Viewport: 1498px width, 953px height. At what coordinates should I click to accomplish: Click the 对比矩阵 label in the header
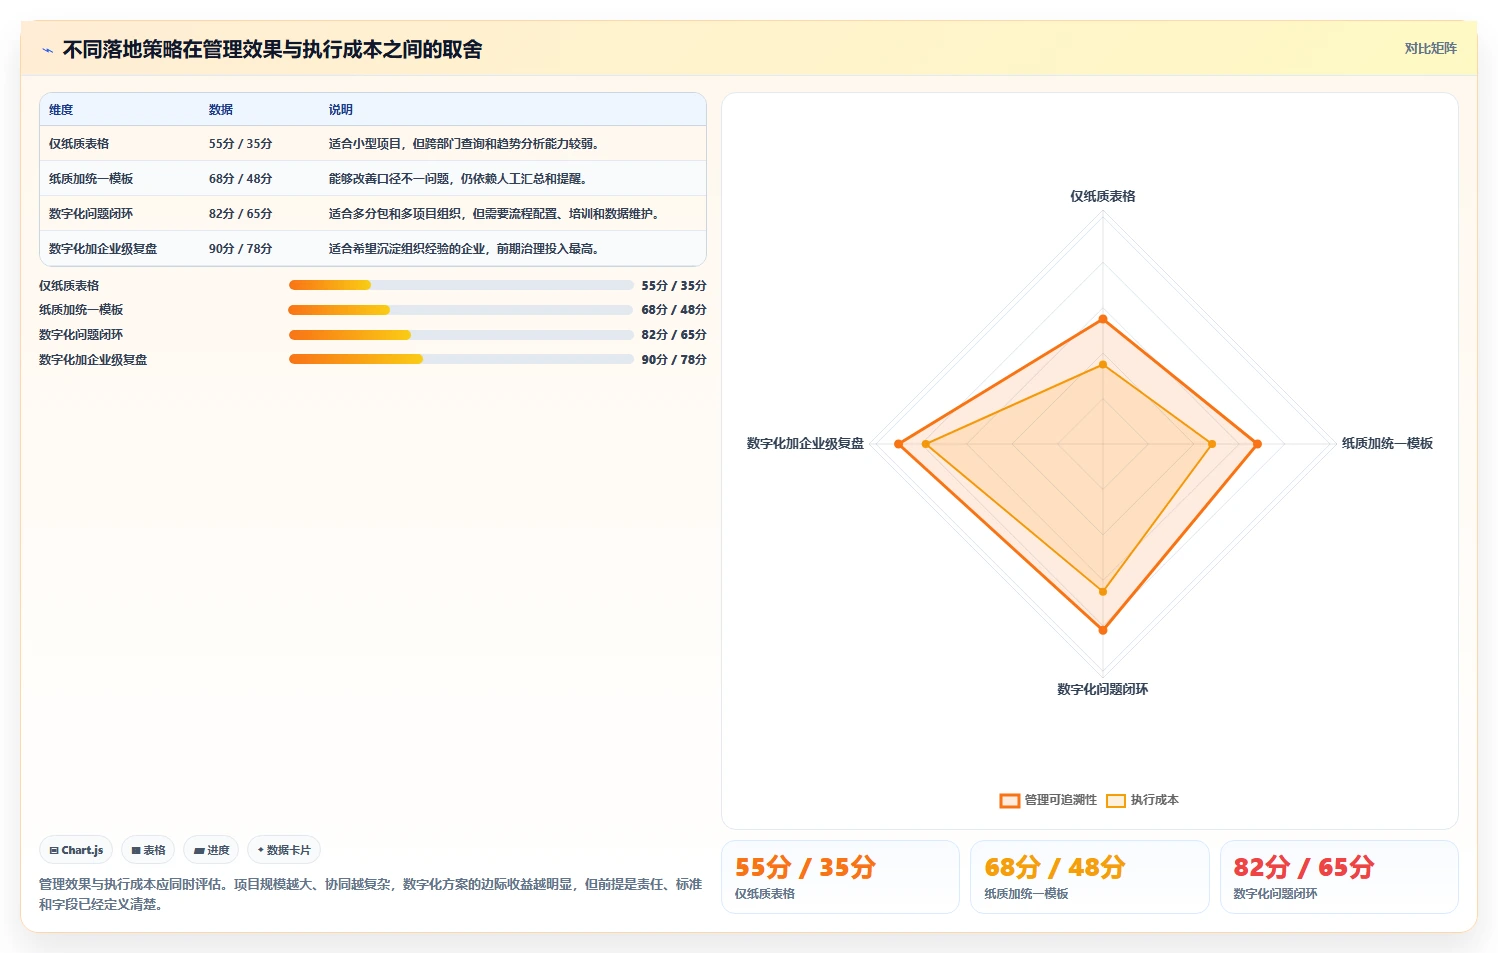[1430, 48]
